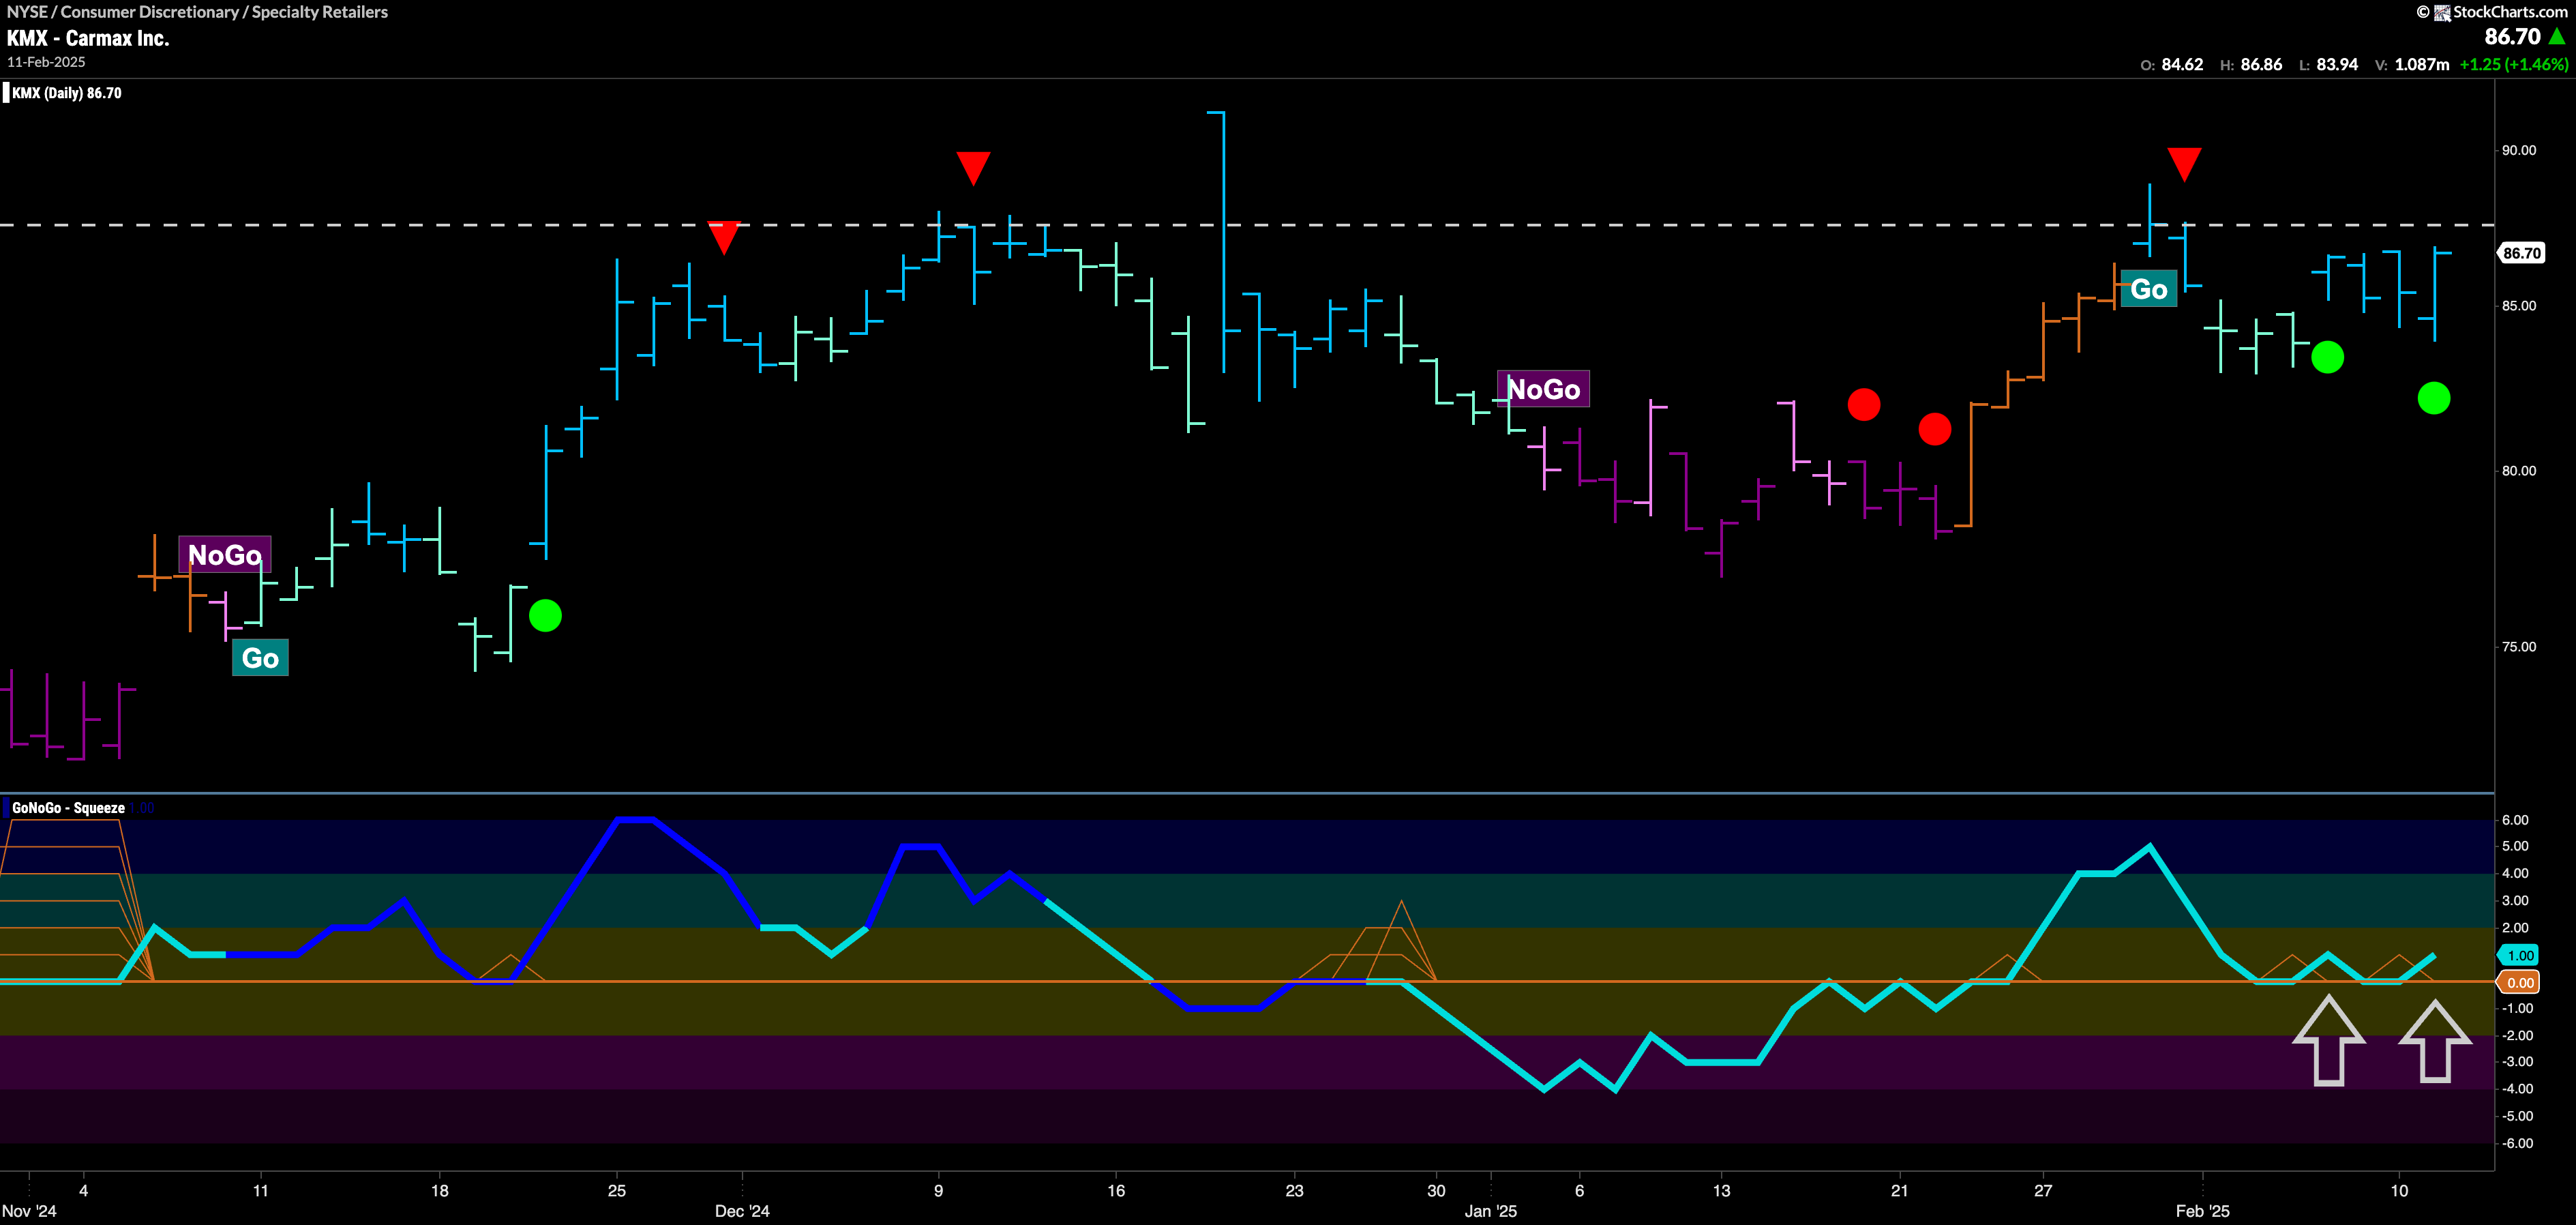Click the cyan 1.00 oscillator value tag
The width and height of the screenshot is (2576, 1225).
(x=2520, y=955)
